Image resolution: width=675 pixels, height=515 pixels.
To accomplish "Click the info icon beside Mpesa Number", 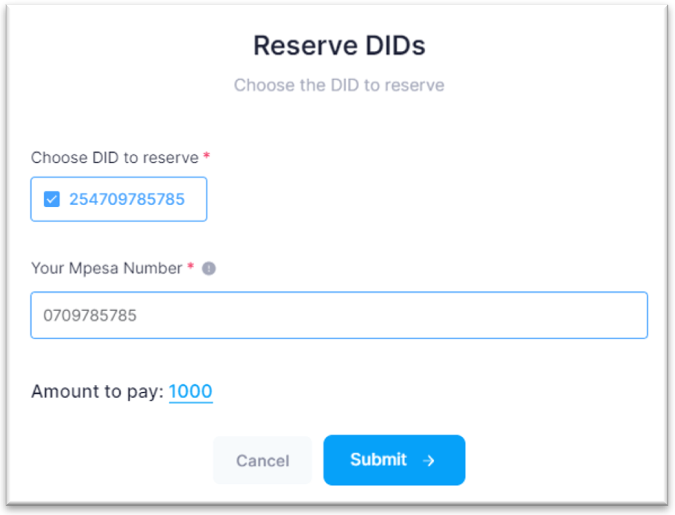I will click(x=209, y=269).
